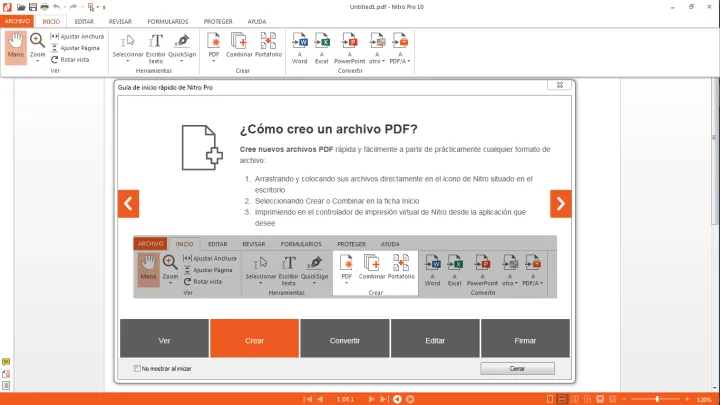Enable 'No mostrar al iniciar' checkbox
This screenshot has width=720, height=405.
[x=137, y=368]
